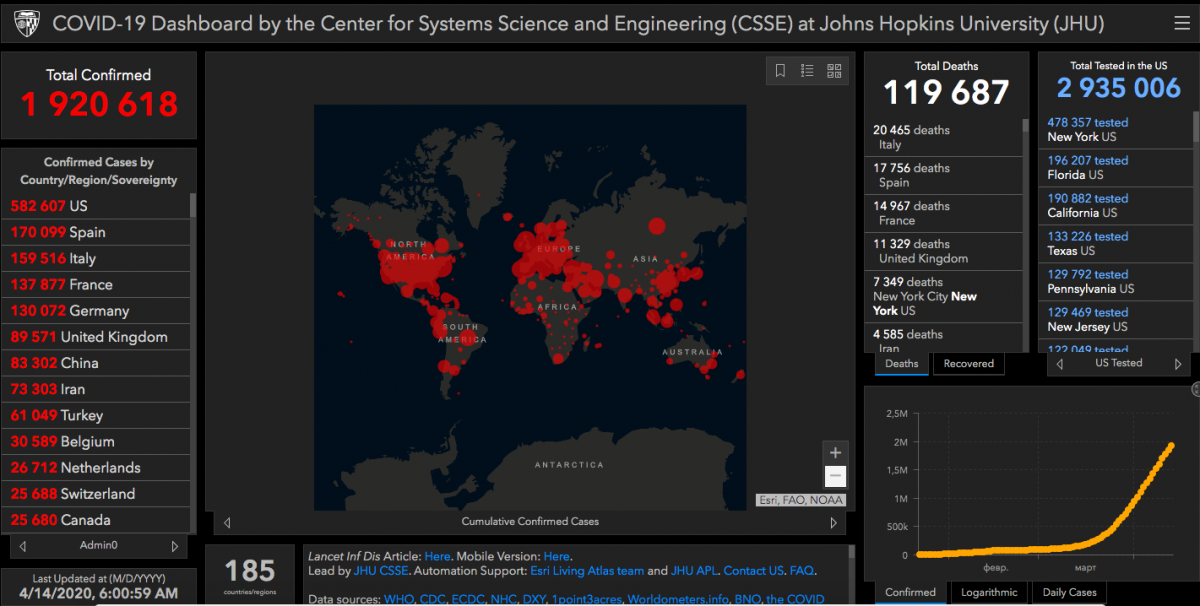
Task: Open the basemap gallery grid icon
Action: 834,71
